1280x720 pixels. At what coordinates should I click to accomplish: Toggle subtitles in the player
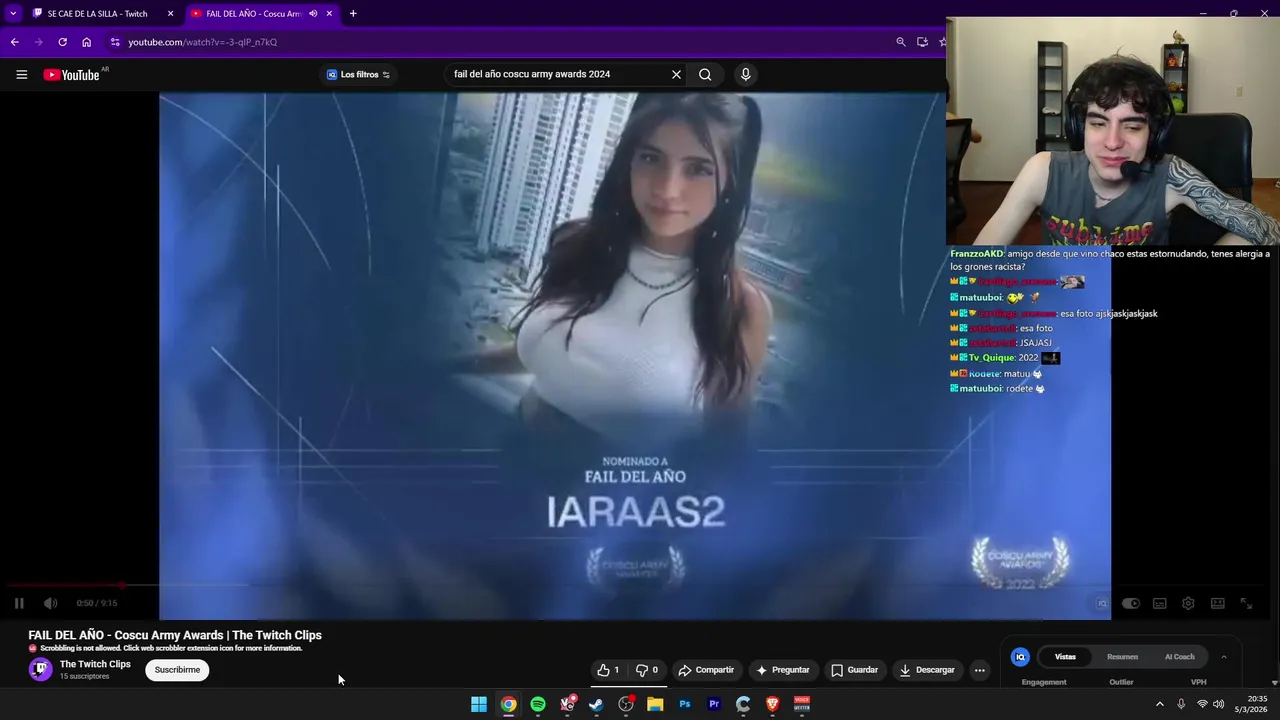point(1159,603)
